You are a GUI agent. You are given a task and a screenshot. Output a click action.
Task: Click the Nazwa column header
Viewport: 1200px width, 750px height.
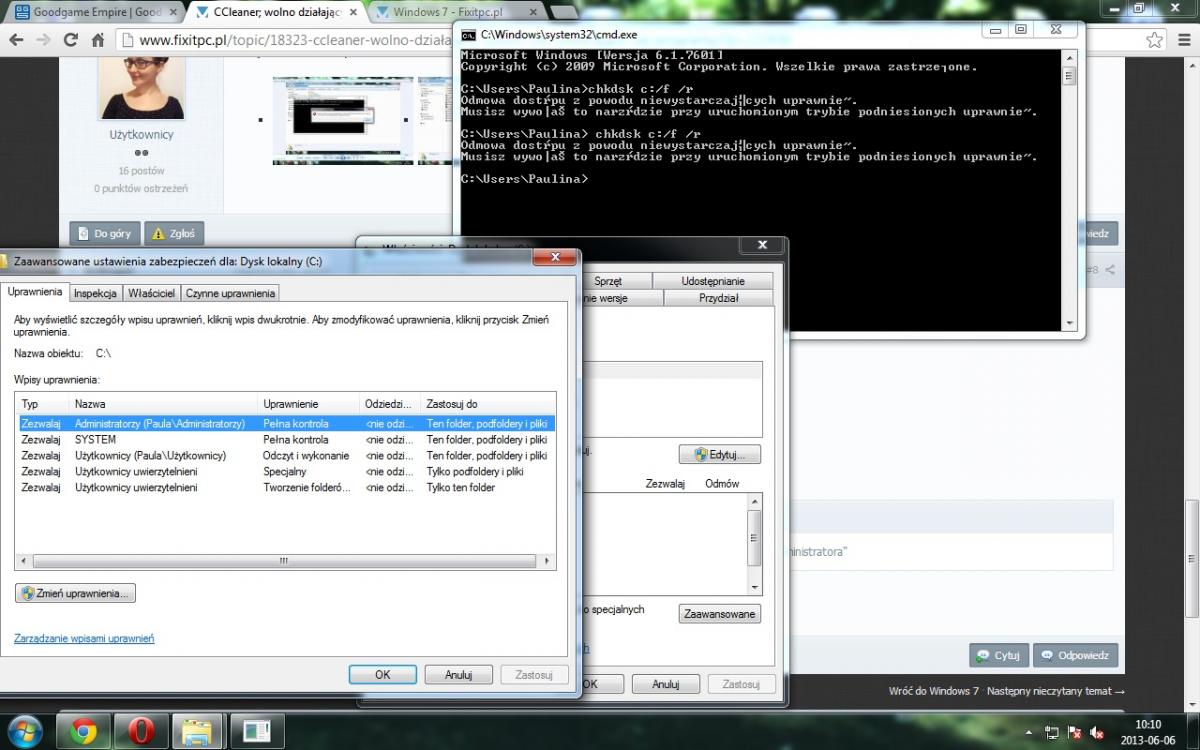point(163,404)
